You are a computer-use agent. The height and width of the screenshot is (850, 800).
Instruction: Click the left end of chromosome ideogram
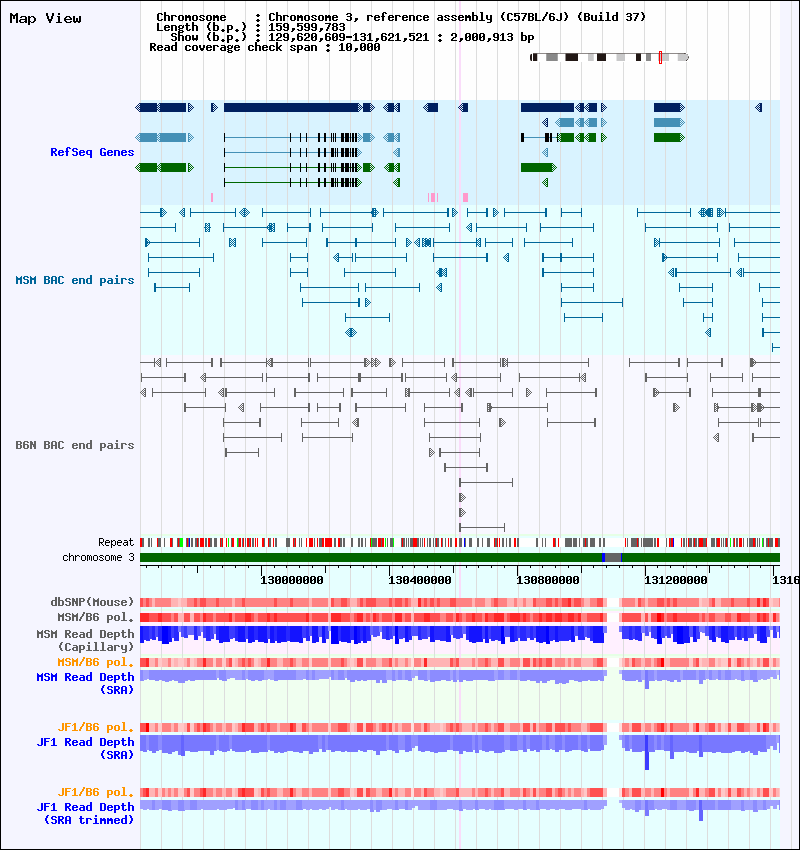533,57
